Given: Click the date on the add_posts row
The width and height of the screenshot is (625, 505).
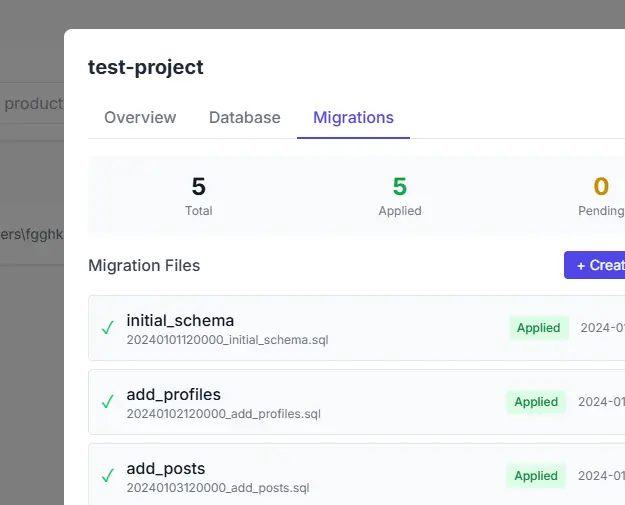Looking at the screenshot, I should click(601, 476).
